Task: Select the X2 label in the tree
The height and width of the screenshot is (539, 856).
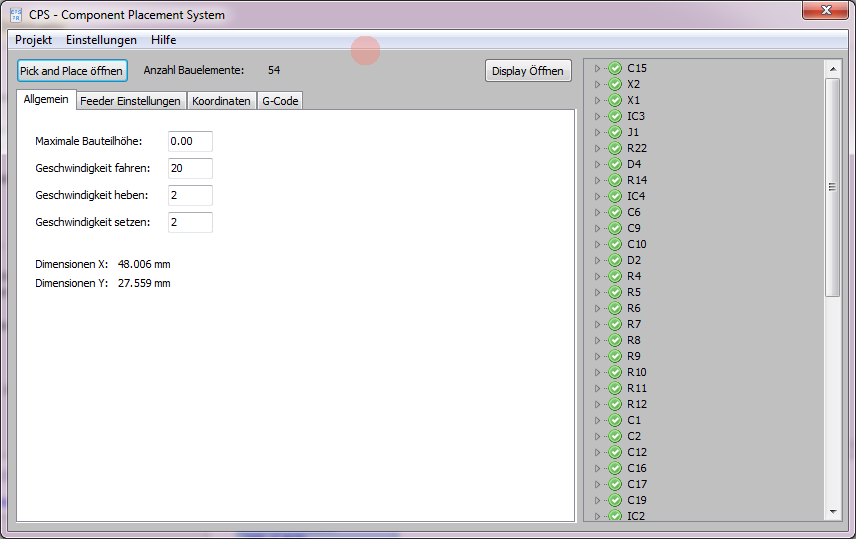Action: coord(633,84)
